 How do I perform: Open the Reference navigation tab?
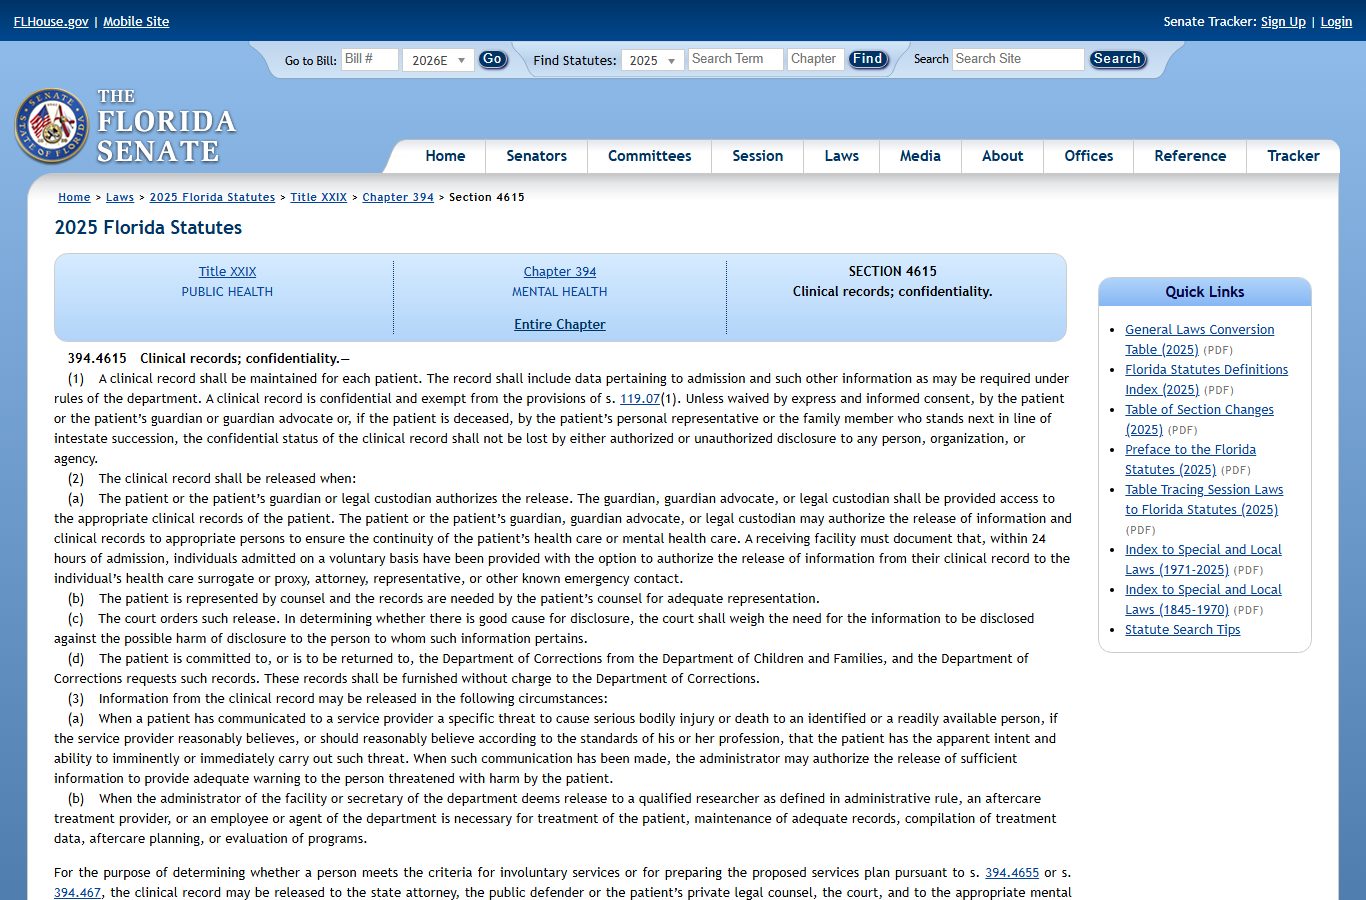(x=1190, y=156)
